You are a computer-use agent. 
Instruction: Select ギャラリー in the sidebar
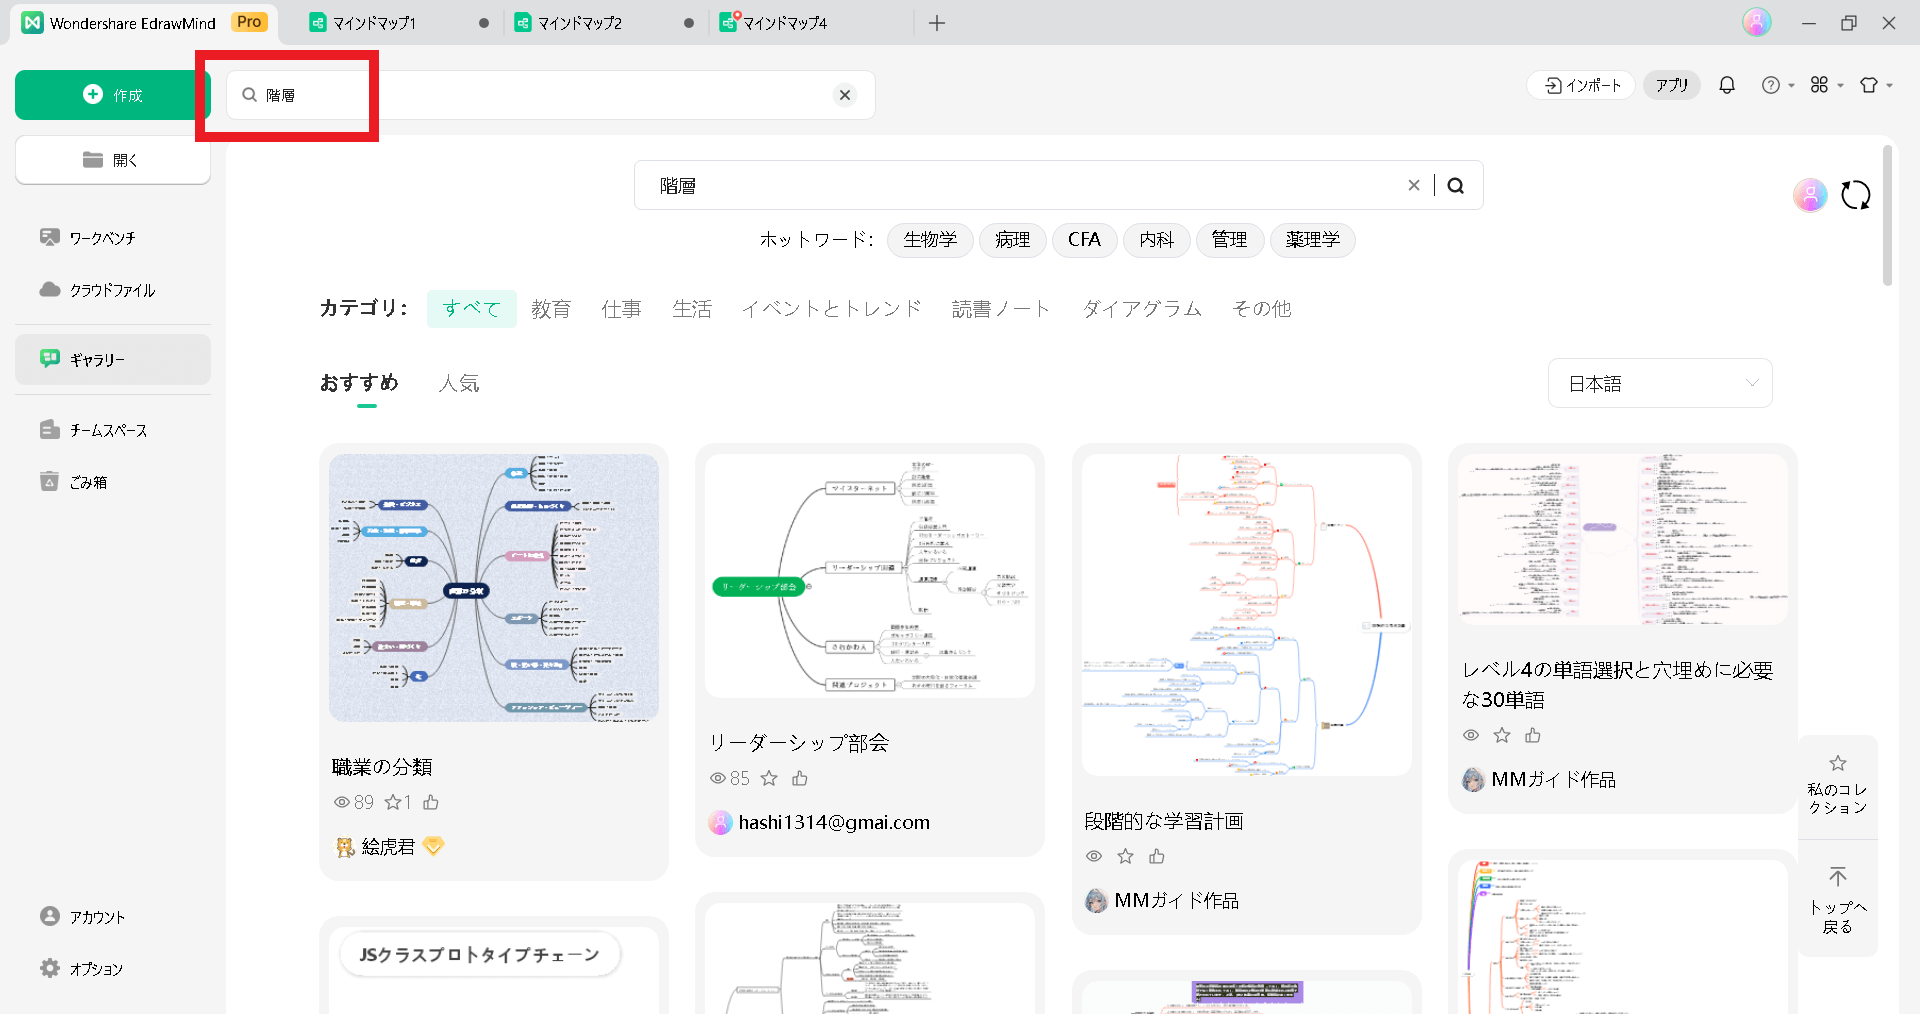pos(112,360)
